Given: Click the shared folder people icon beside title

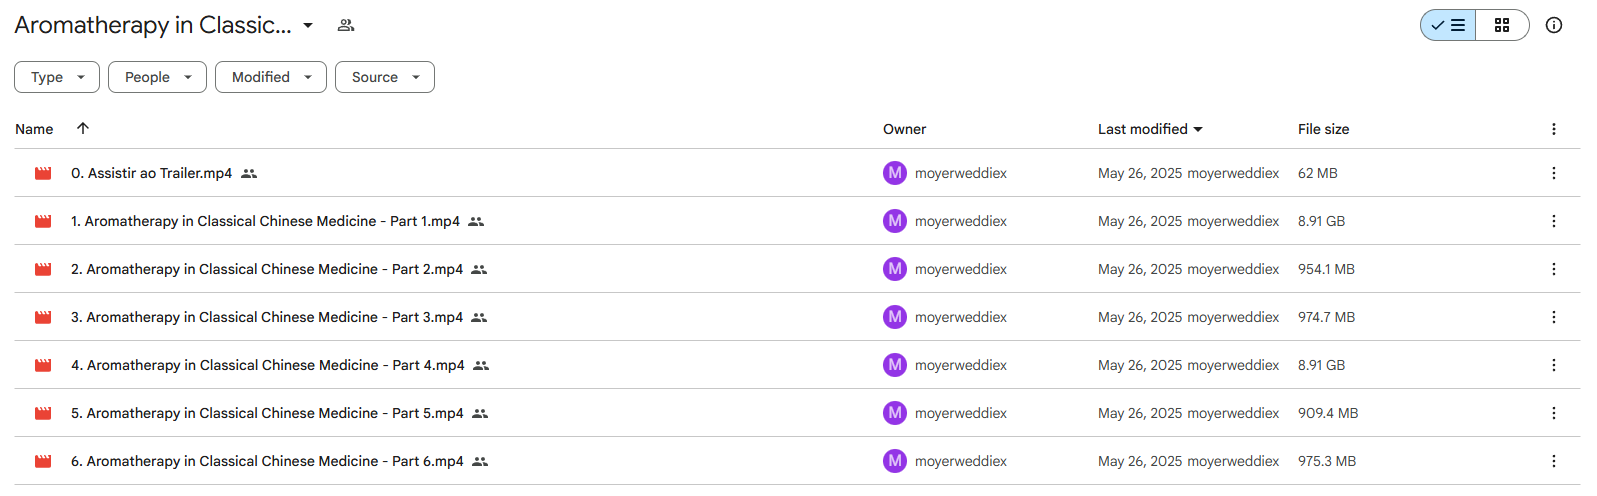Looking at the screenshot, I should click(x=346, y=25).
